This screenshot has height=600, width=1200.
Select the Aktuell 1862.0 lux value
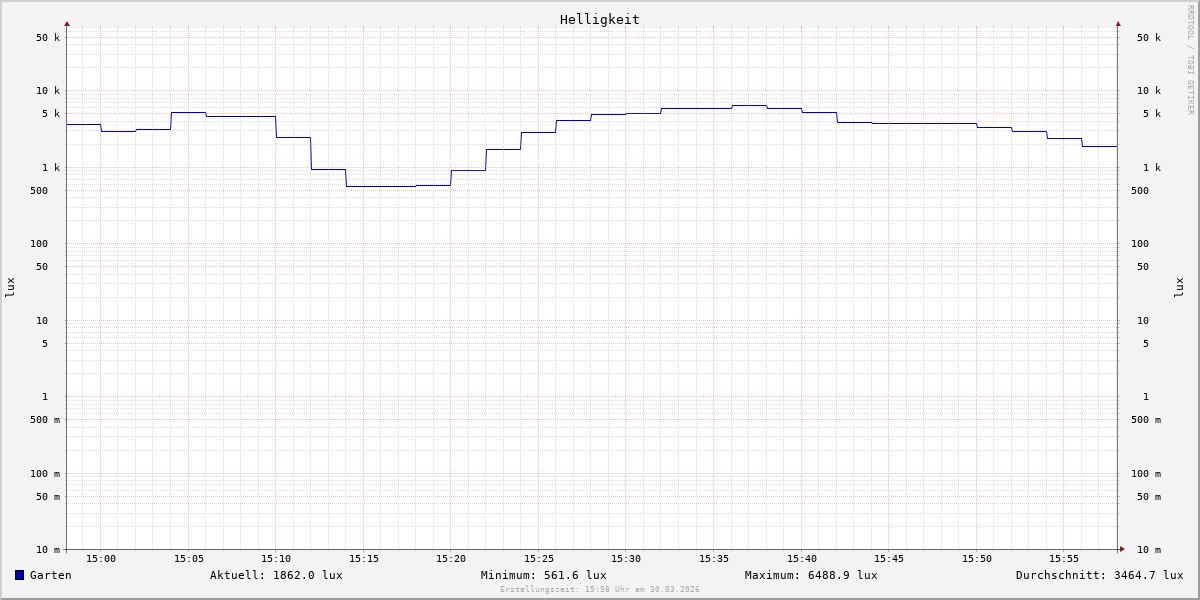tap(276, 575)
